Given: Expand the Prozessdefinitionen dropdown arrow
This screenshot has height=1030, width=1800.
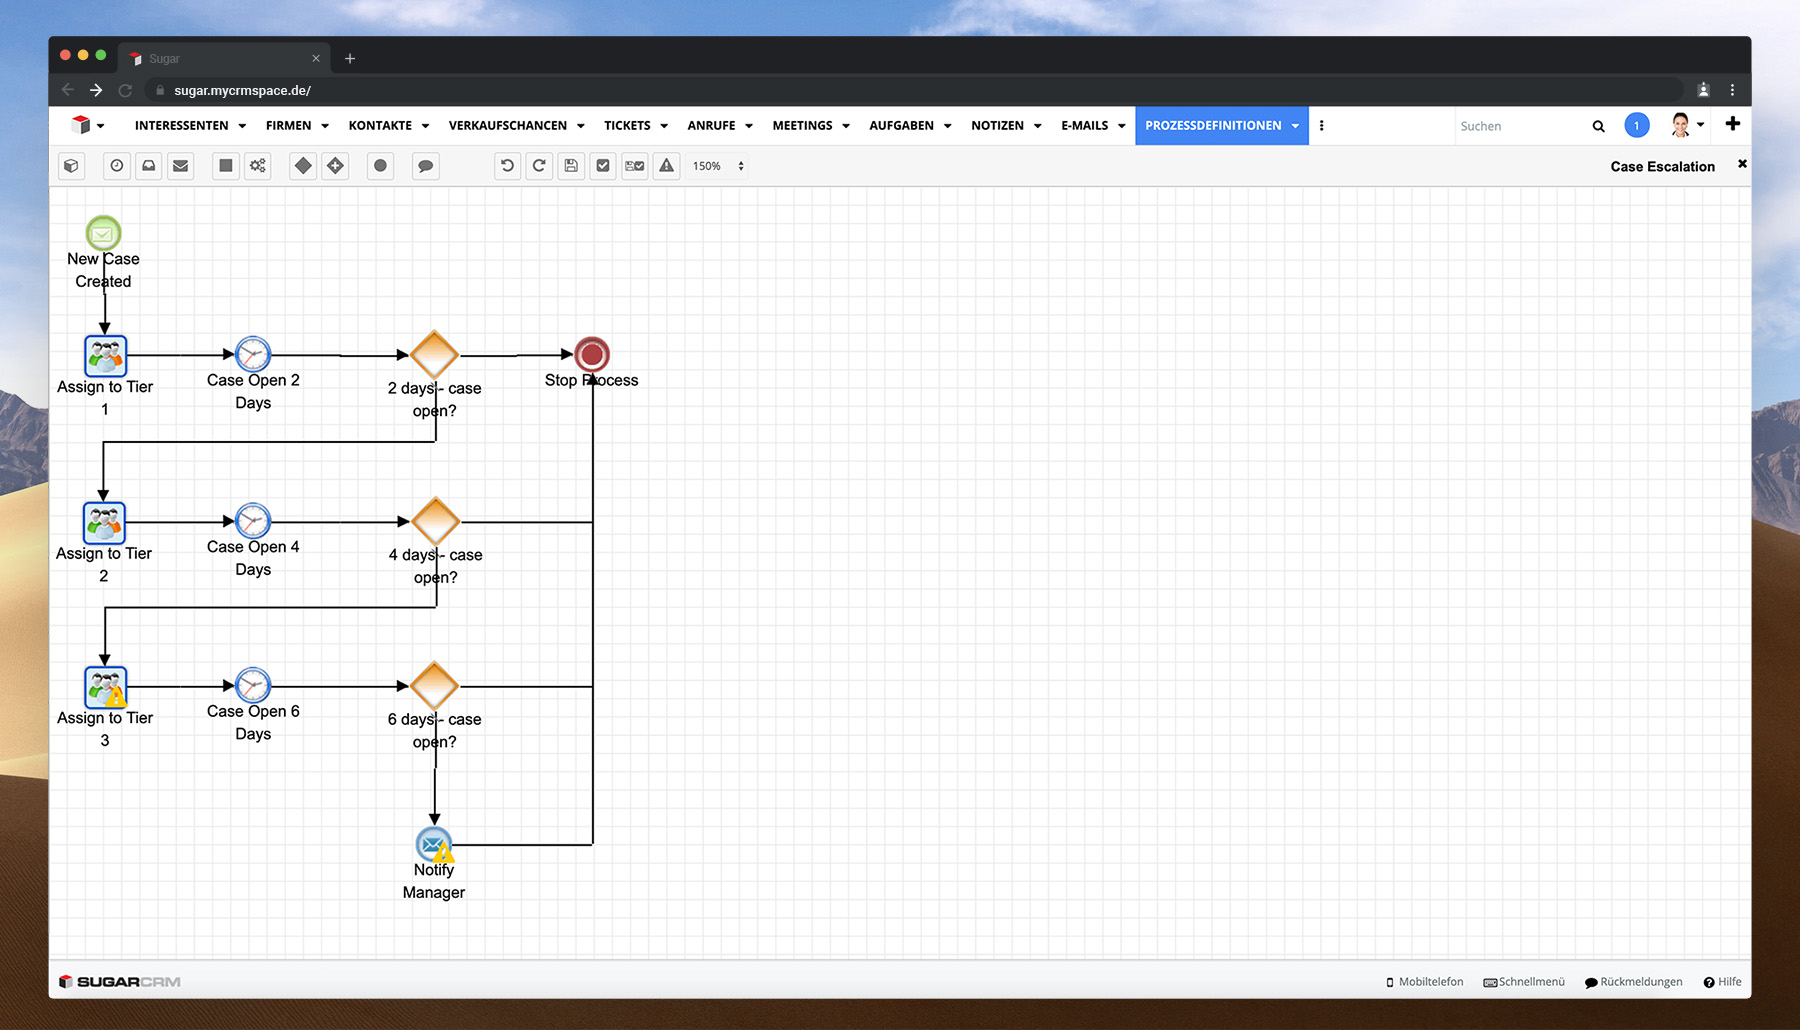Looking at the screenshot, I should point(1295,126).
